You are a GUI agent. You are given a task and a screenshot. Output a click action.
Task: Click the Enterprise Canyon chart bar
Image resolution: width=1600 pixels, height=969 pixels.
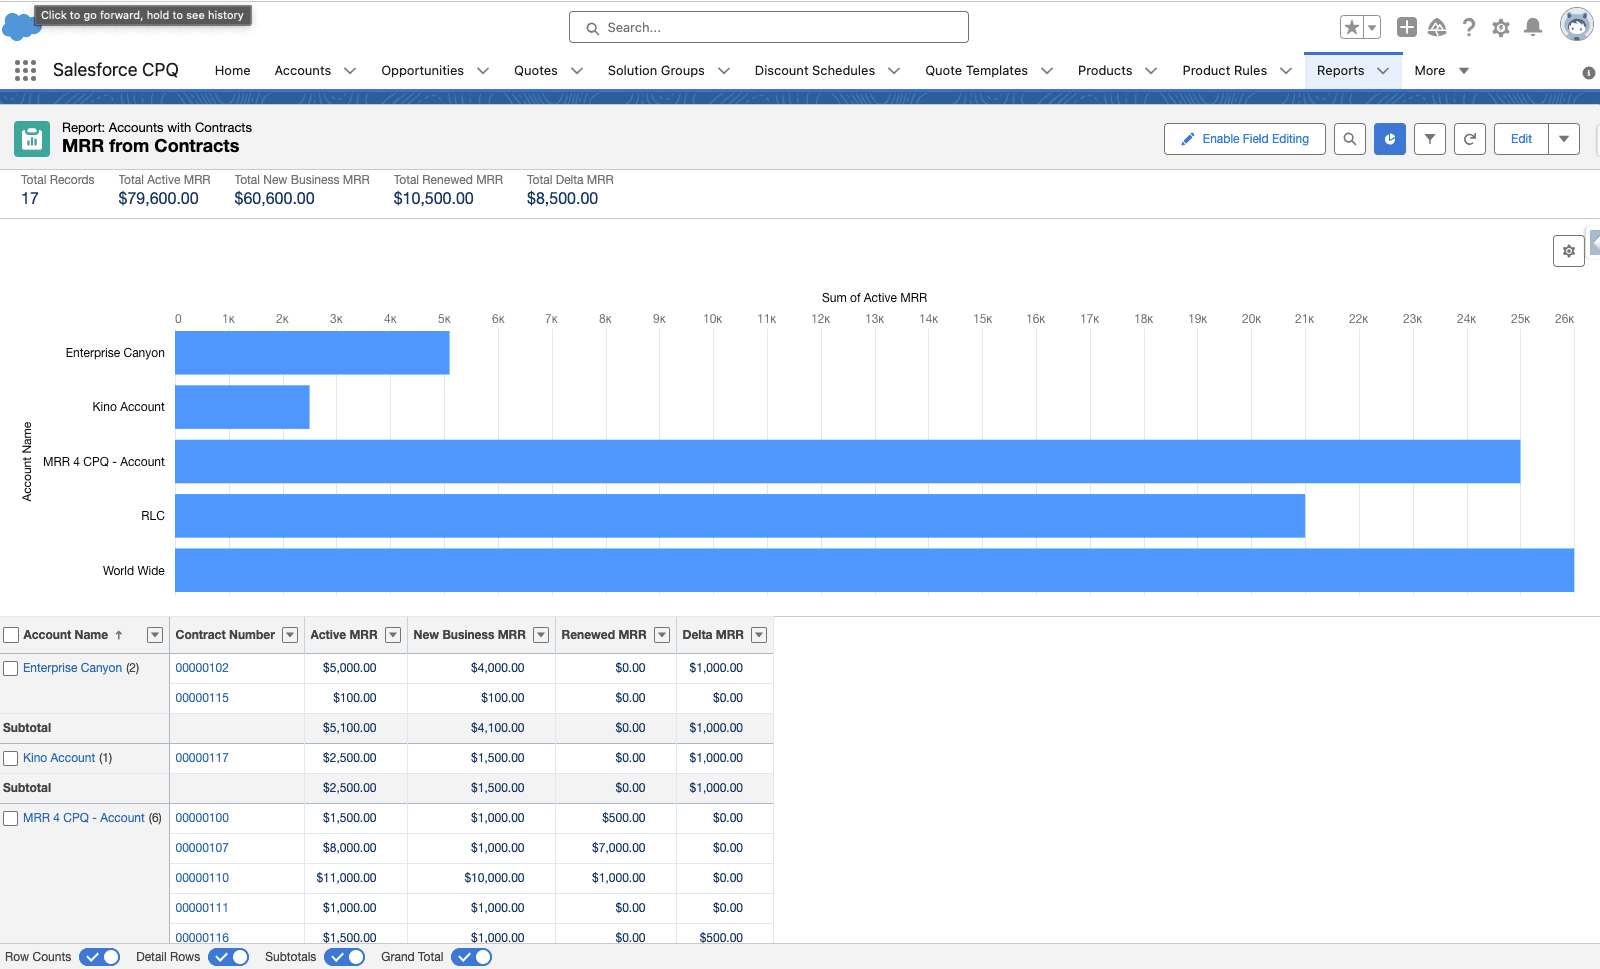pos(312,353)
